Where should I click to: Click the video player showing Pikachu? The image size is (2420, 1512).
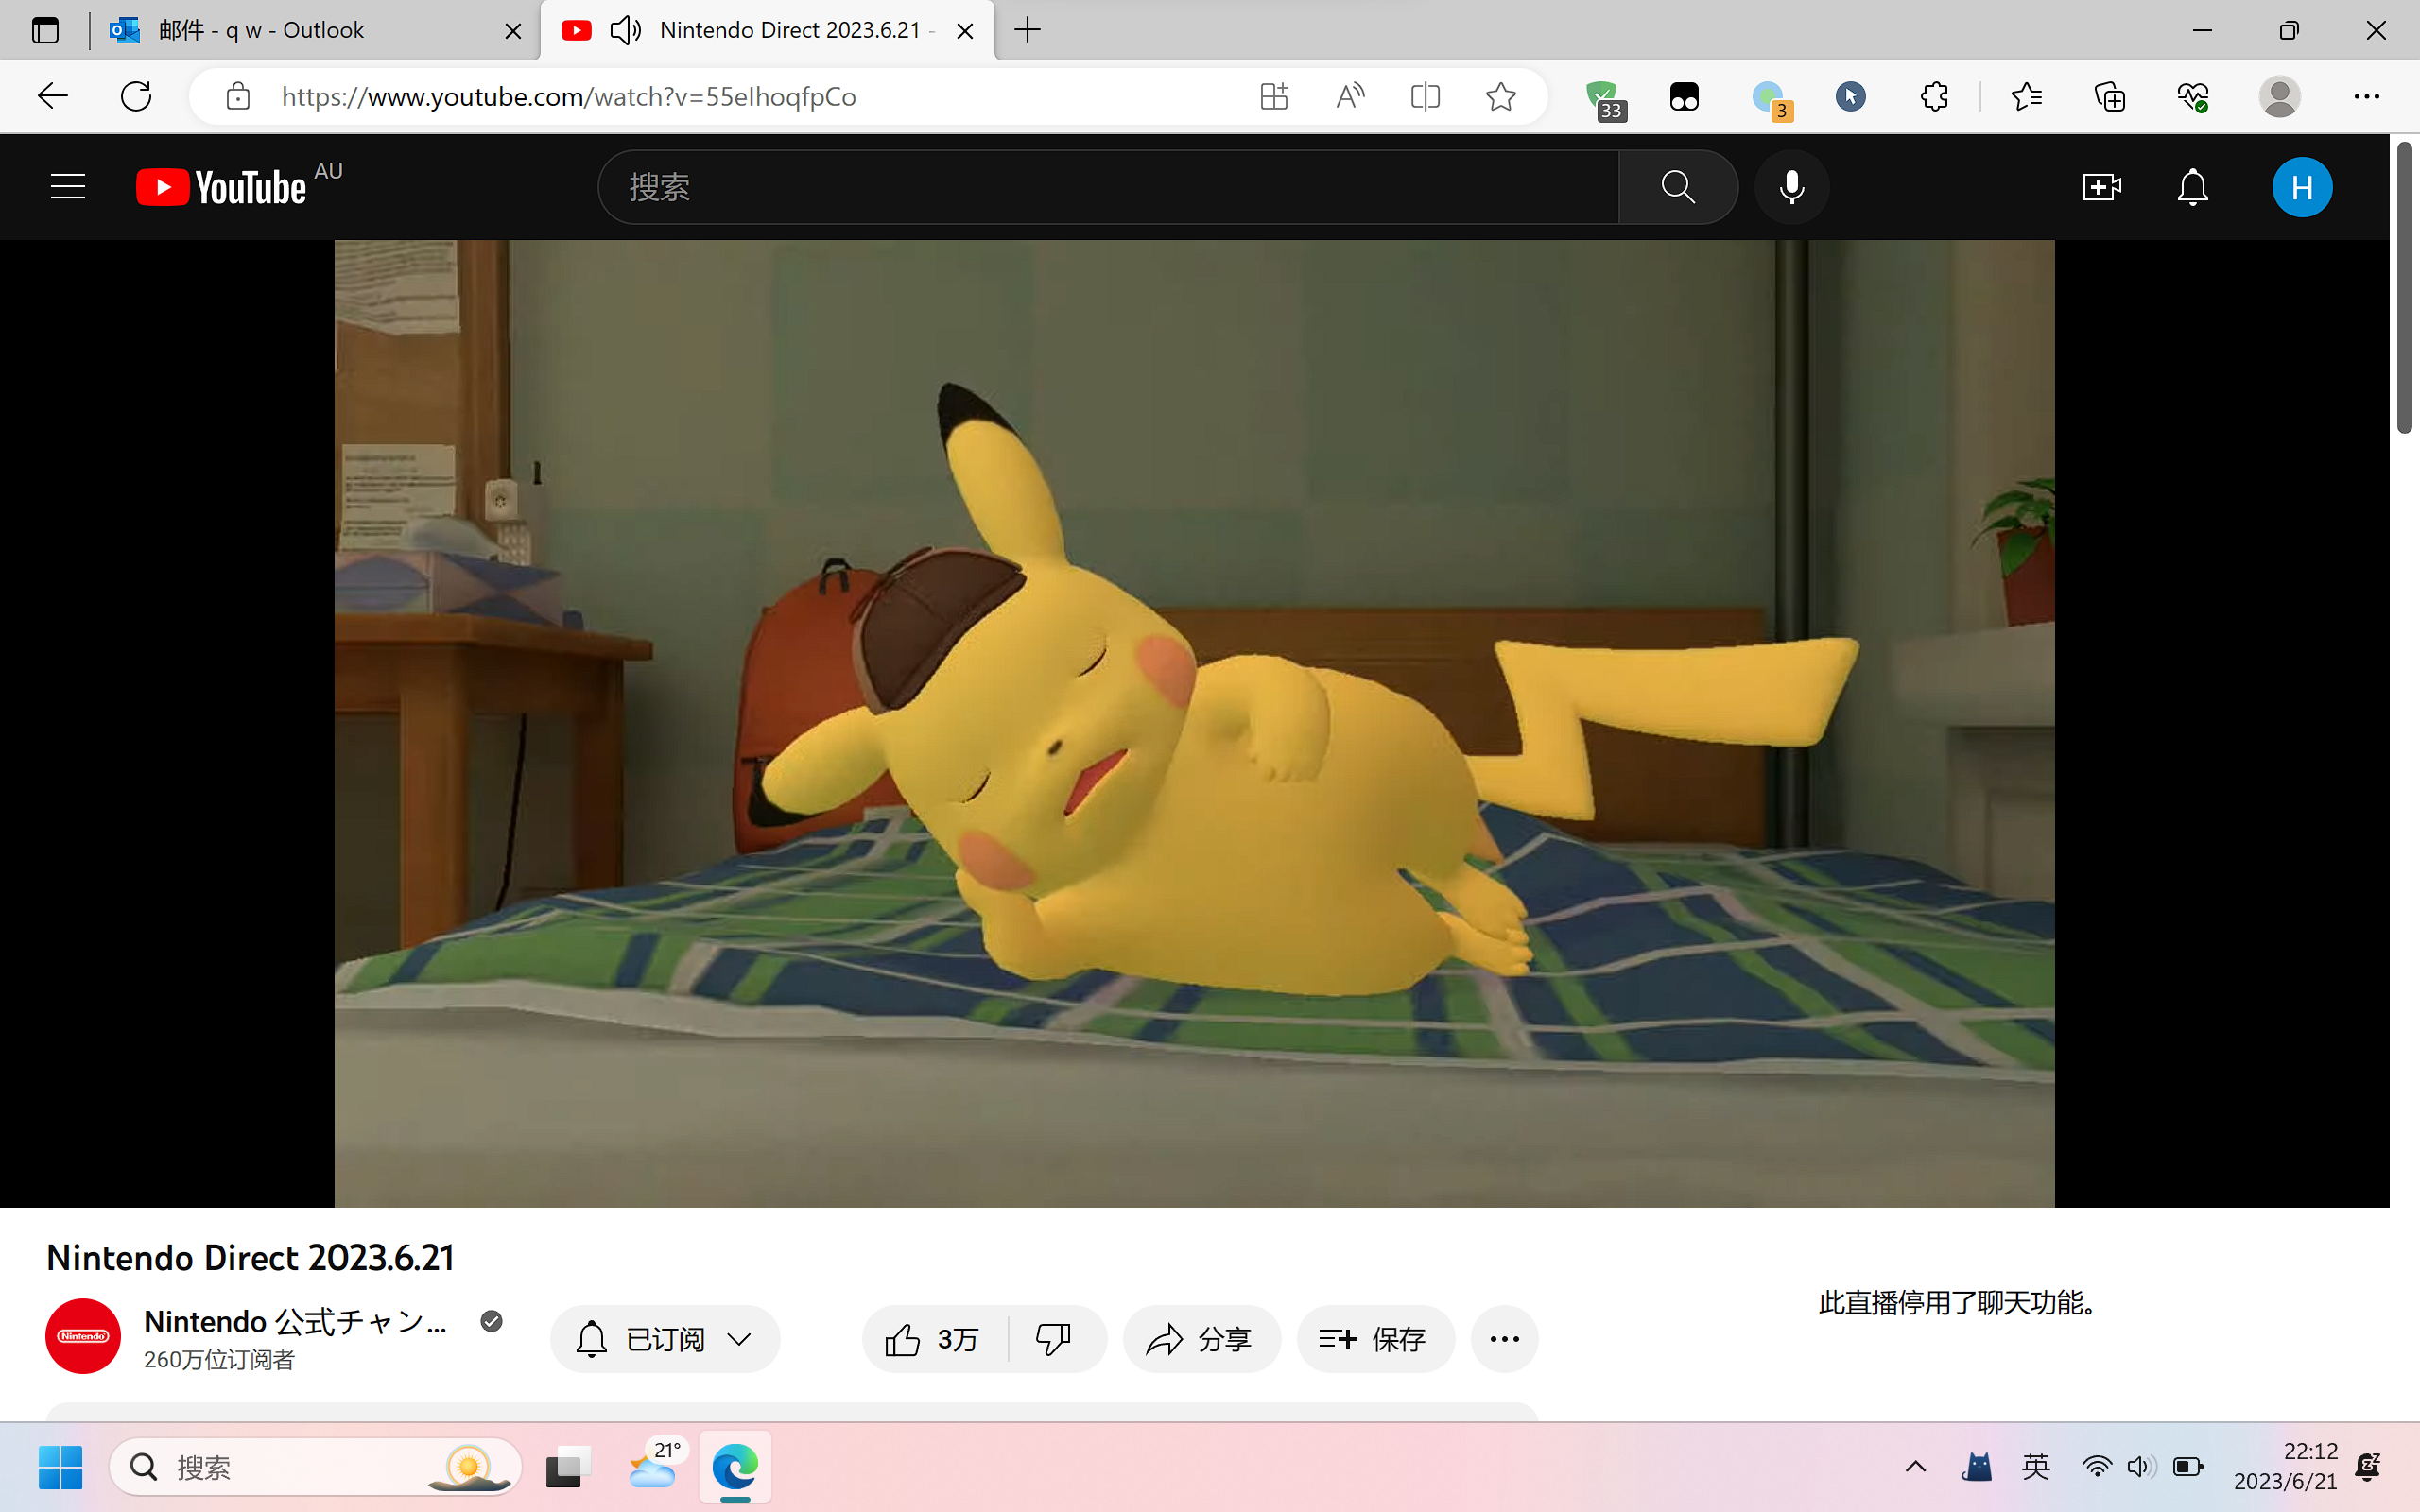pos(1194,723)
